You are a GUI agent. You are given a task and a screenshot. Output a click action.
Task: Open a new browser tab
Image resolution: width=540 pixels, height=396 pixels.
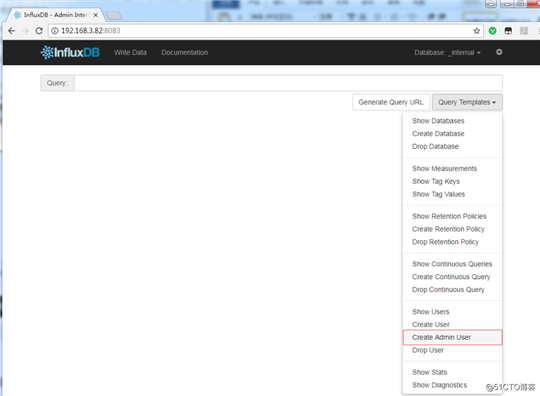(x=114, y=15)
